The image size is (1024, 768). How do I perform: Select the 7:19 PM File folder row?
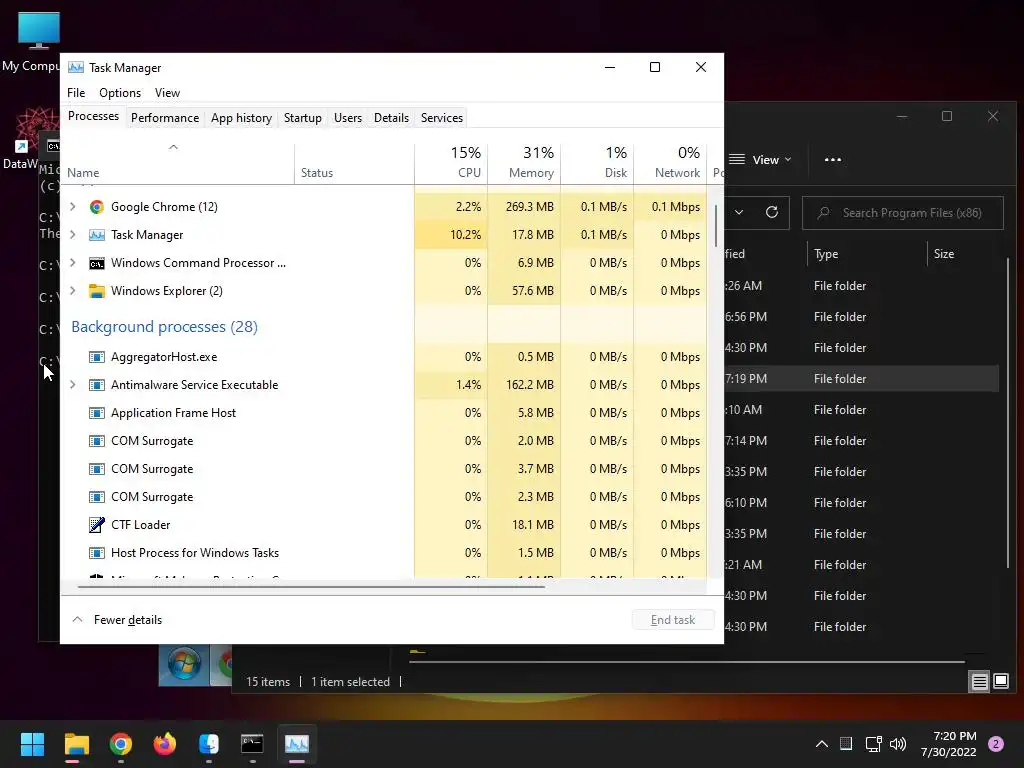(x=862, y=379)
